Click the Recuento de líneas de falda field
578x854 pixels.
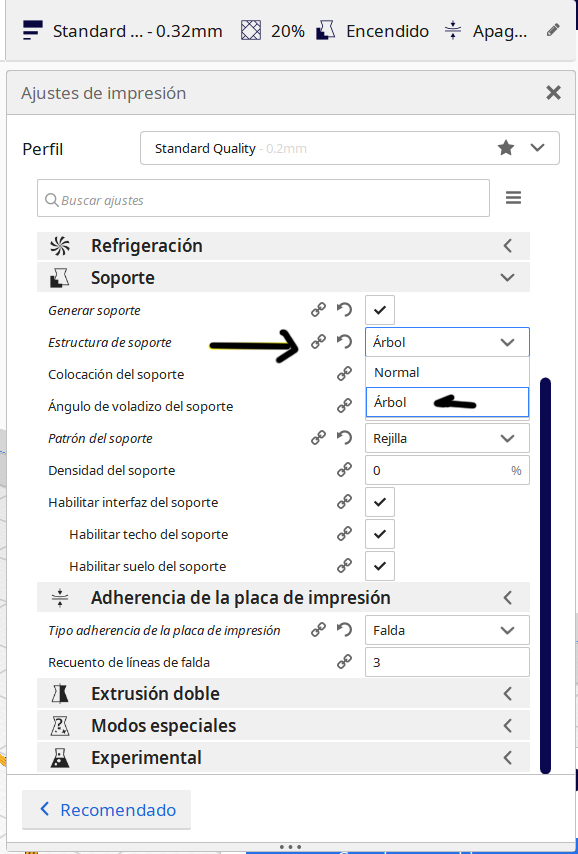click(447, 662)
